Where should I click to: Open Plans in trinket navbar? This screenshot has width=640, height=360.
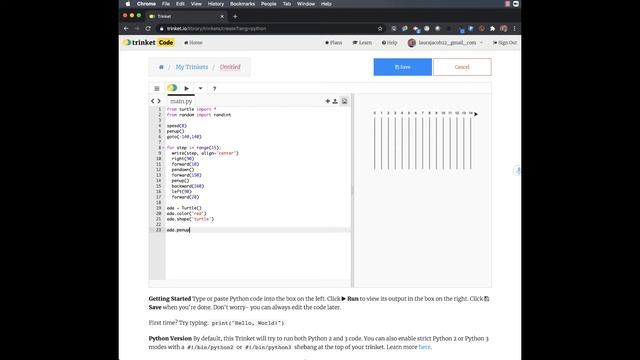(333, 42)
